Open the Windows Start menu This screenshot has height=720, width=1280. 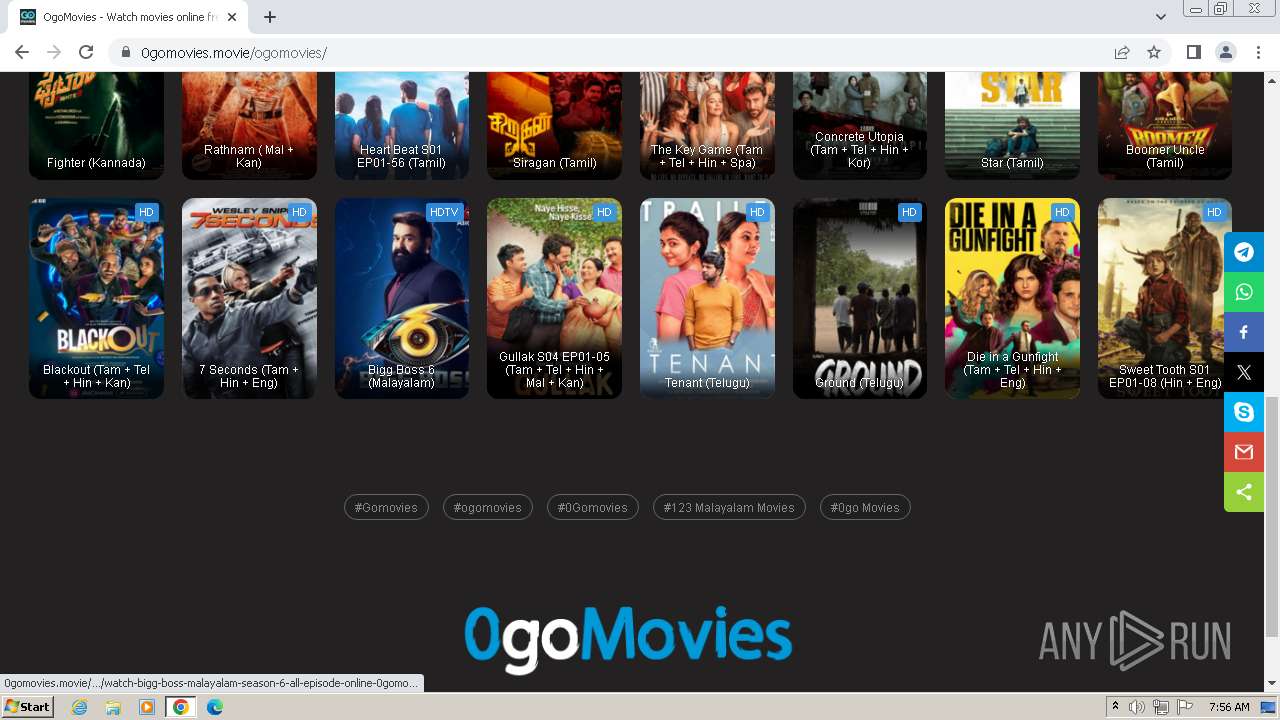[28, 707]
